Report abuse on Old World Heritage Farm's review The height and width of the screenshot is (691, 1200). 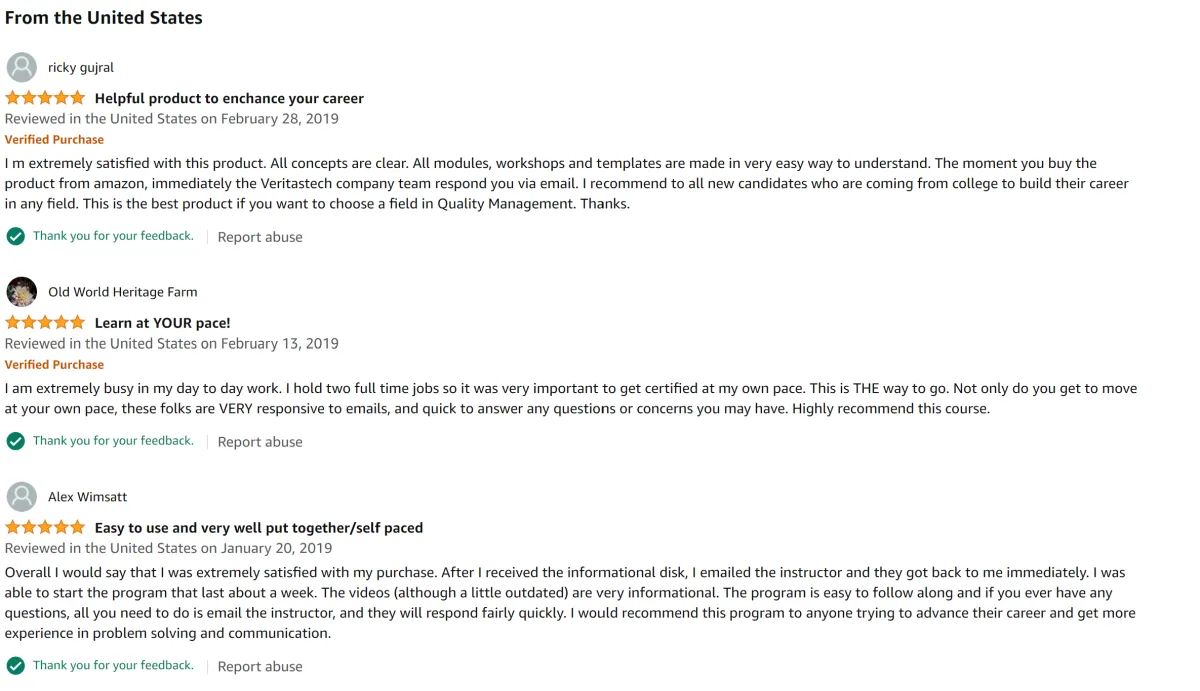[x=260, y=442]
